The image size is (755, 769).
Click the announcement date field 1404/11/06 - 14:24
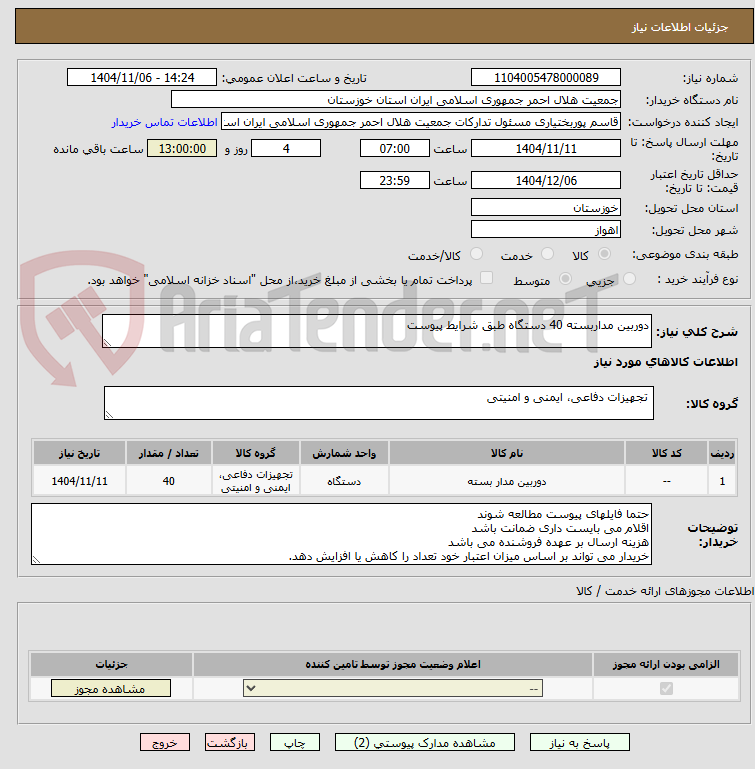click(x=142, y=77)
